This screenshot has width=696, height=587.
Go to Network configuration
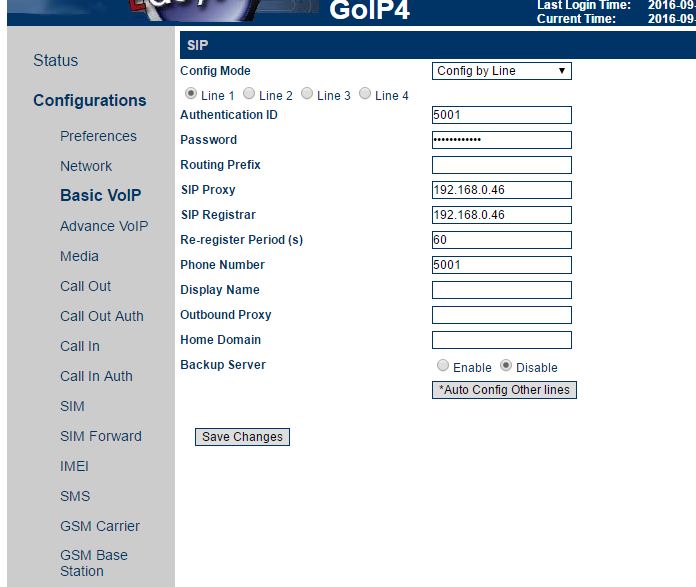(86, 166)
